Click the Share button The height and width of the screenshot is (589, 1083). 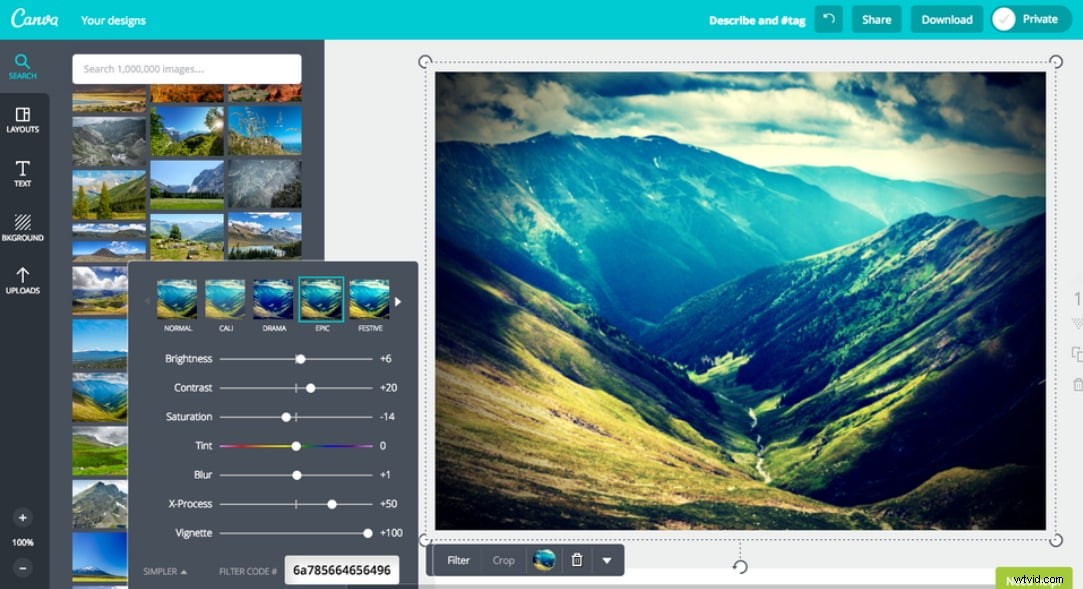pyautogui.click(x=876, y=18)
